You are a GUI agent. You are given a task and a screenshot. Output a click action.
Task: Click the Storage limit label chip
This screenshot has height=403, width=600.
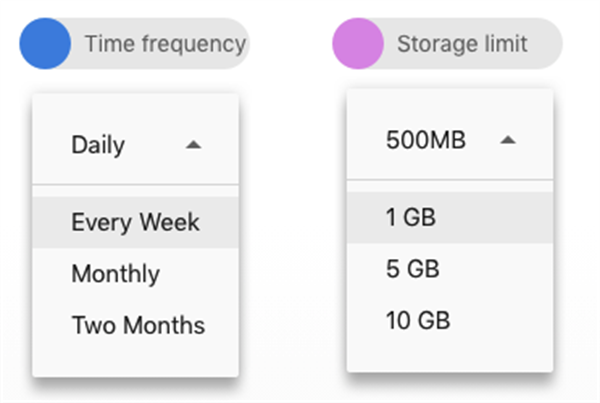point(447,43)
